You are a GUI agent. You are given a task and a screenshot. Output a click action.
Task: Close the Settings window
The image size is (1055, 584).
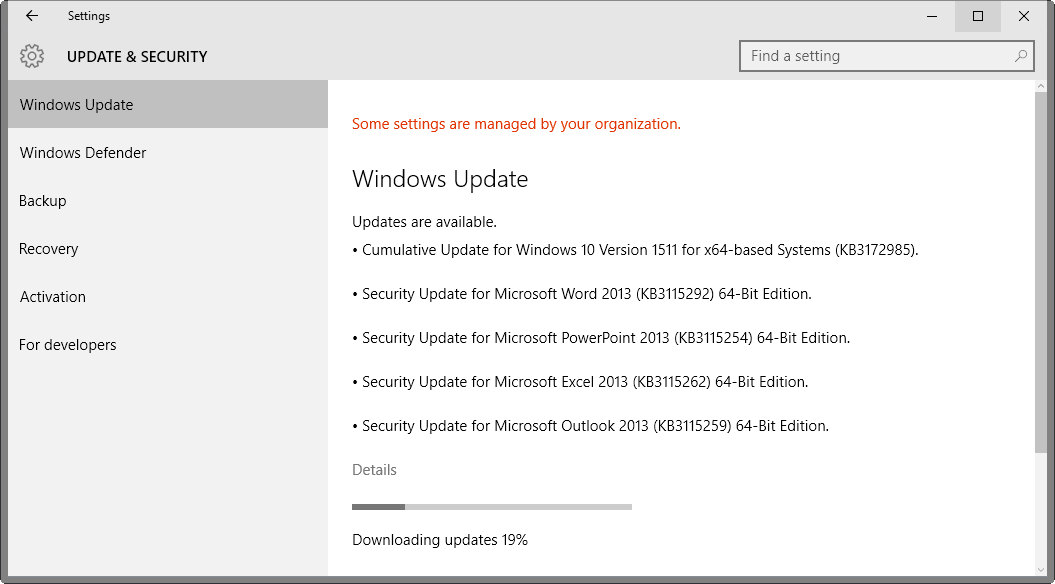[x=1023, y=16]
